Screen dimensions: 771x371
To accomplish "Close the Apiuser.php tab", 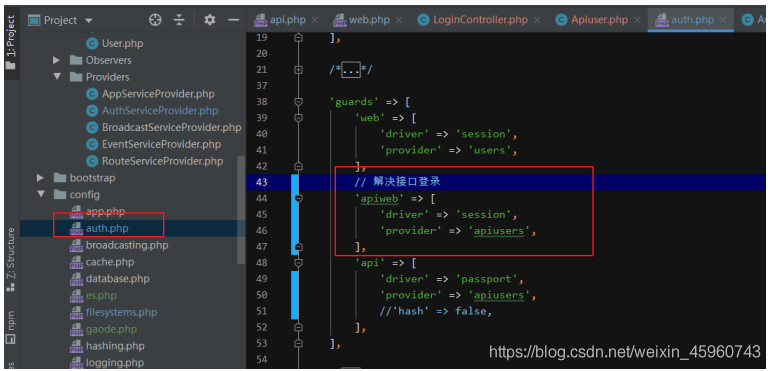I will tap(637, 20).
